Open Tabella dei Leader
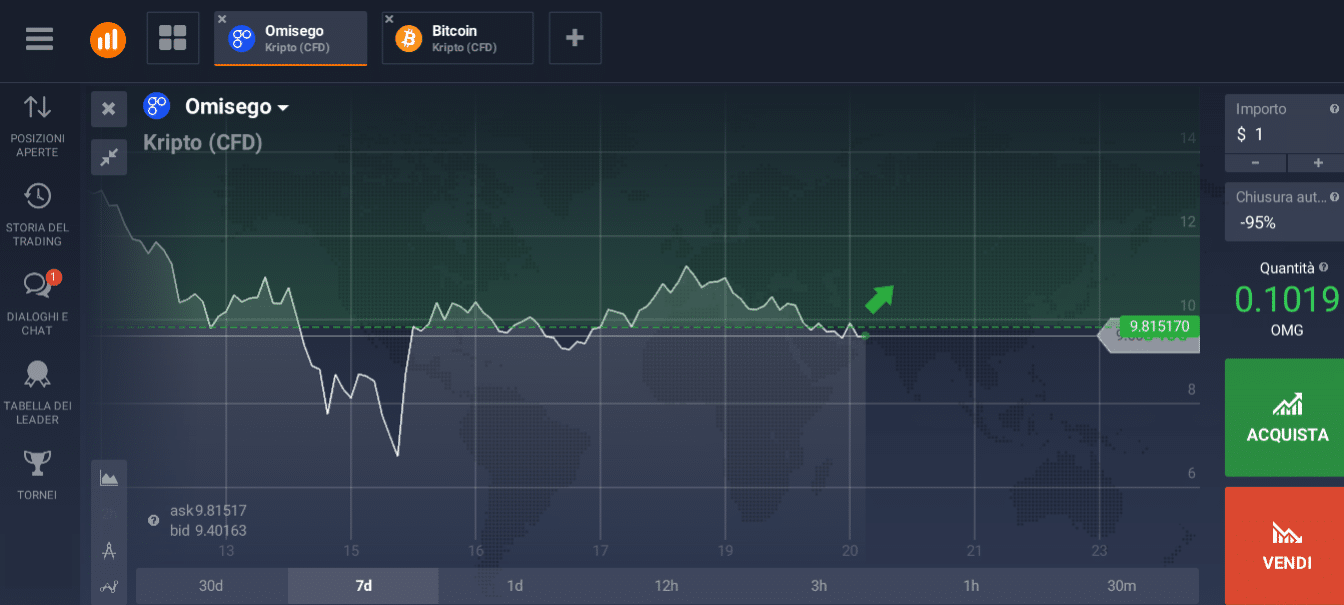 click(38, 392)
